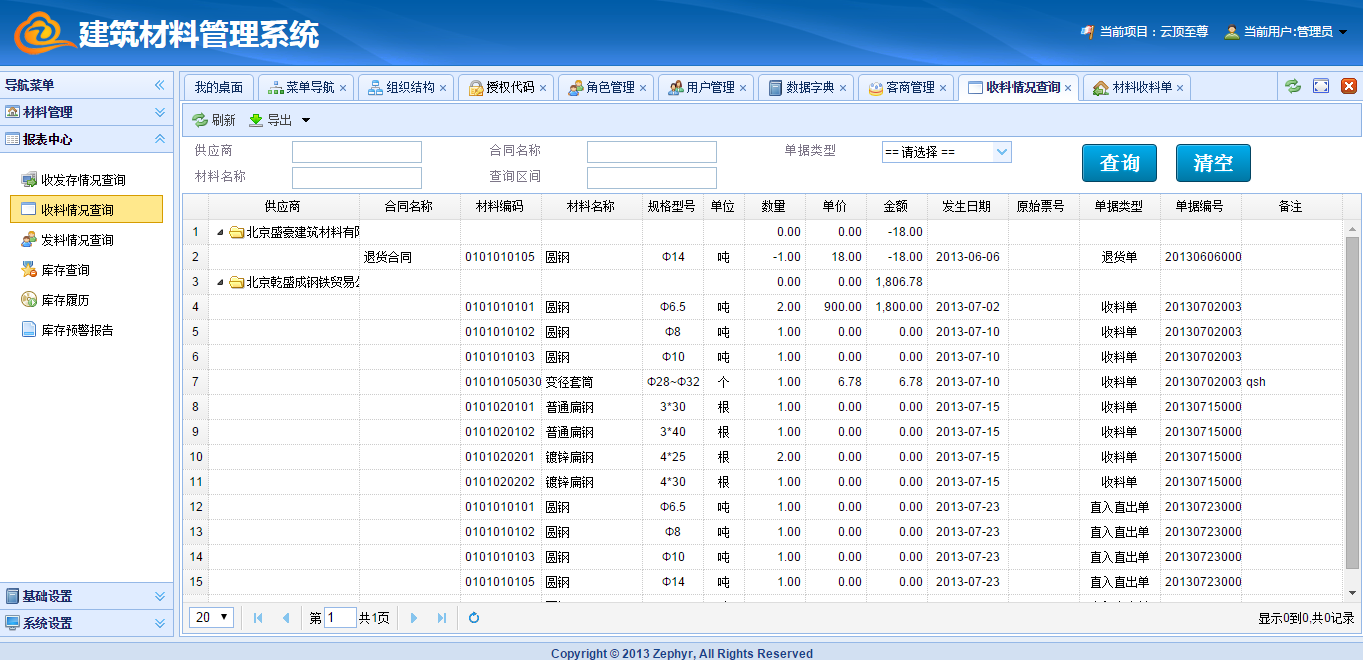This screenshot has width=1363, height=660.
Task: Click the 材料名称 filter input field
Action: pos(357,178)
